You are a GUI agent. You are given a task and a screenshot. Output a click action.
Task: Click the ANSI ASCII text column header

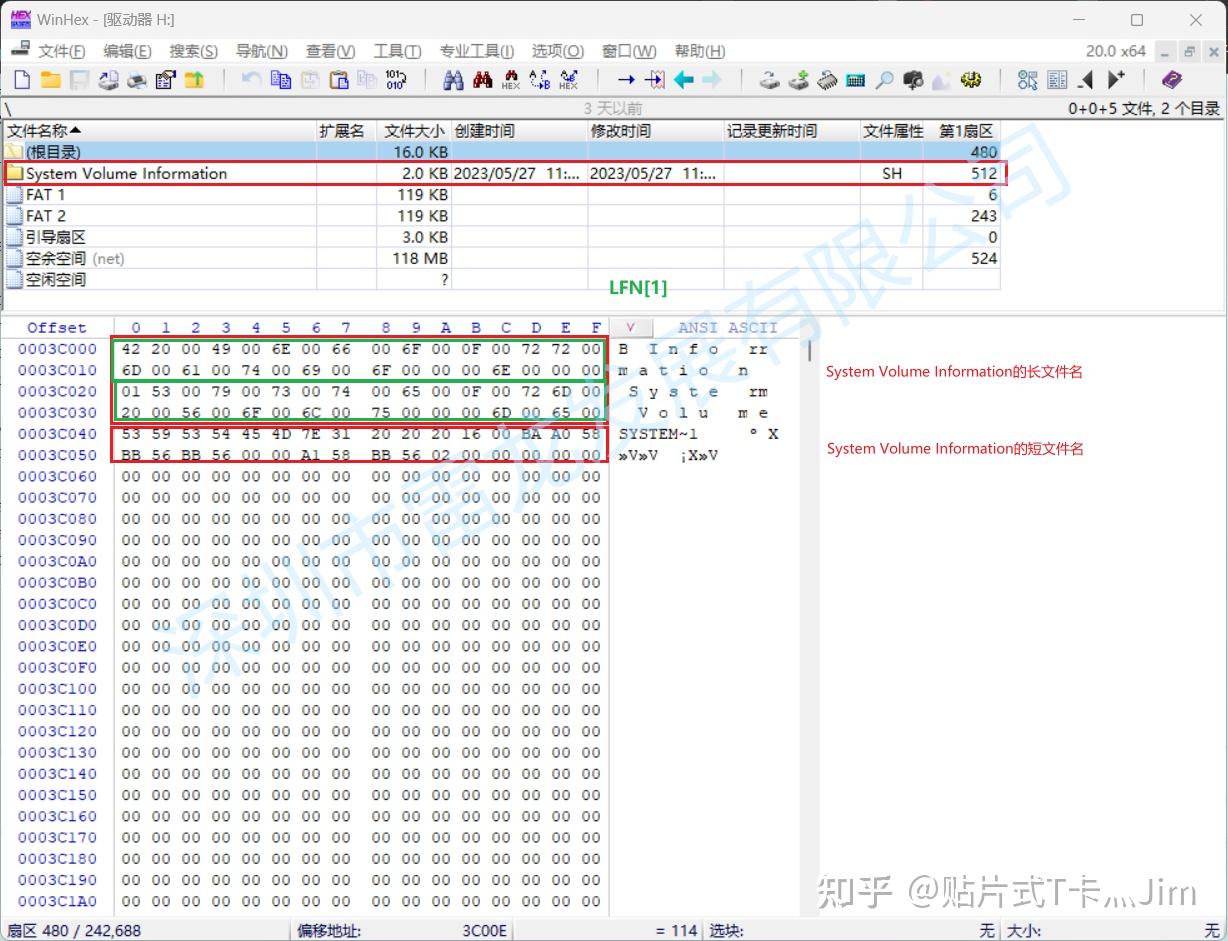728,327
